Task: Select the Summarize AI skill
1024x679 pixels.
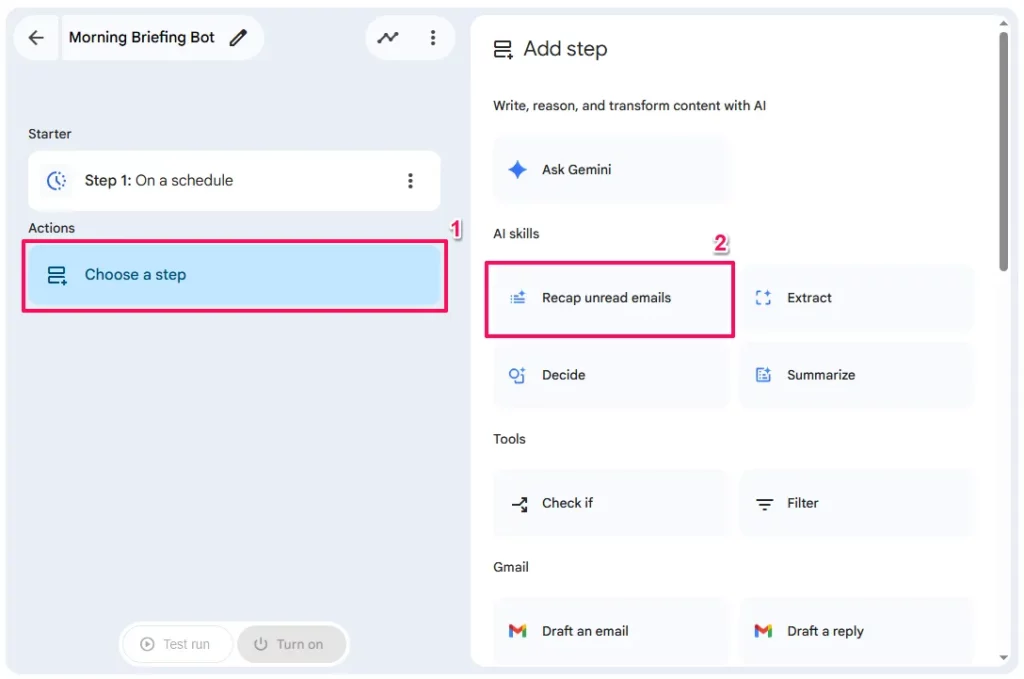Action: [857, 375]
